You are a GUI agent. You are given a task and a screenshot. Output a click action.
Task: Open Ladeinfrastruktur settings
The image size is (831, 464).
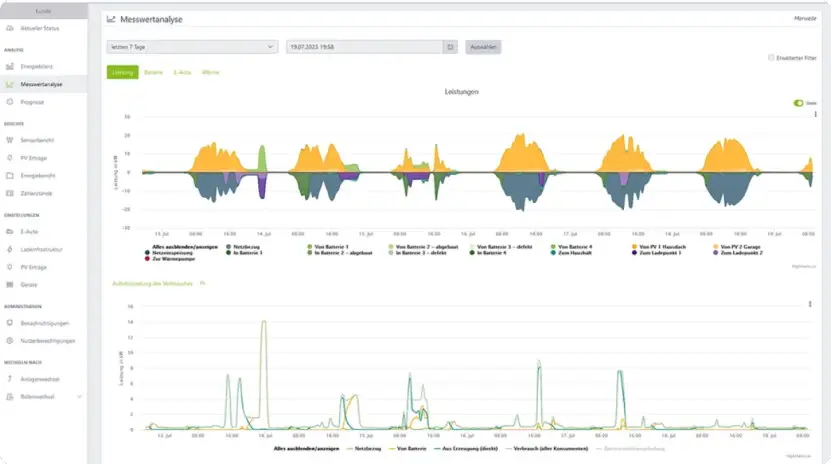[x=41, y=249]
